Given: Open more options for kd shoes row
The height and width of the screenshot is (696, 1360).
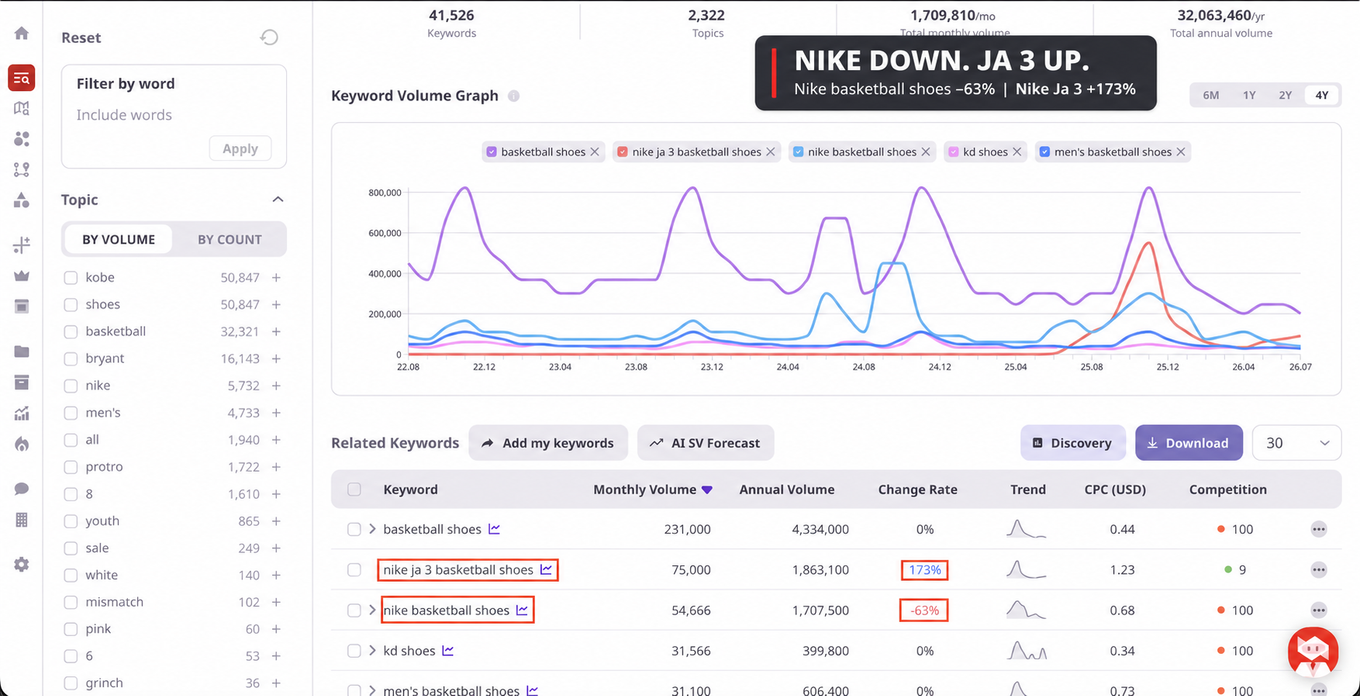Looking at the screenshot, I should point(1319,651).
